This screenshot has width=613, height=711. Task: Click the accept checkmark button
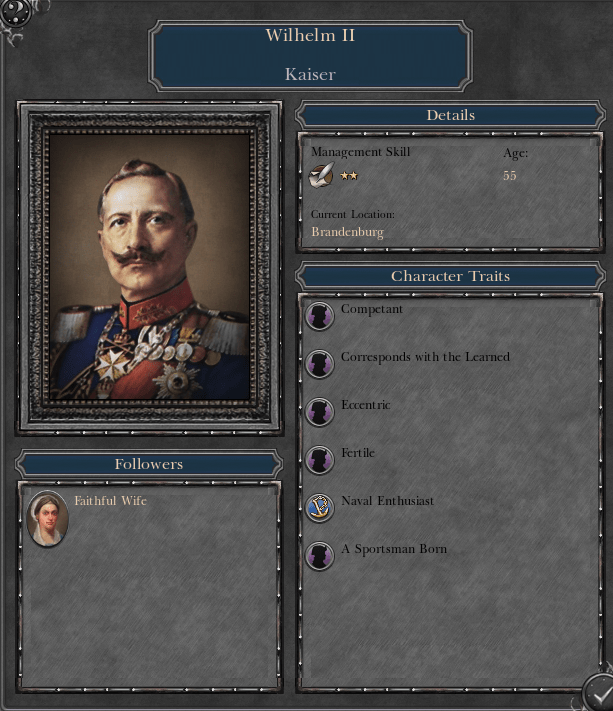click(600, 693)
